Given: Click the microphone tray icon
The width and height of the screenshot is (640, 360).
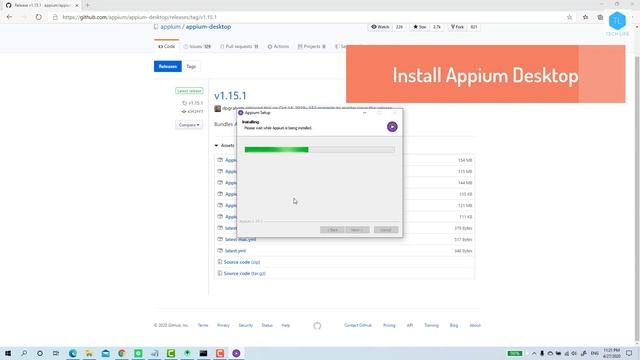Looking at the screenshot, I should point(542,353).
